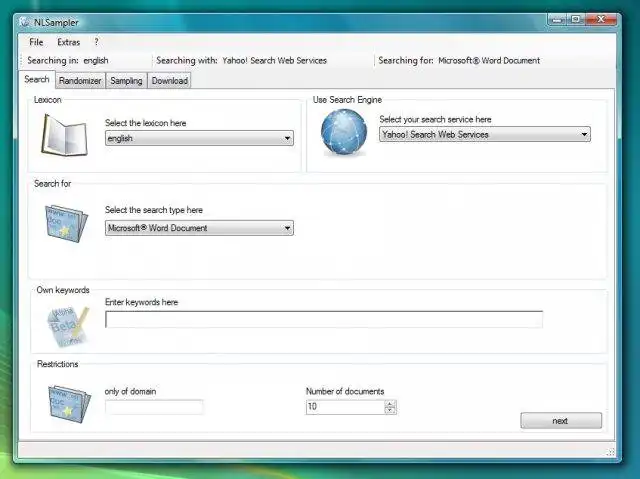Click the next button
This screenshot has width=640, height=479.
pyautogui.click(x=561, y=421)
